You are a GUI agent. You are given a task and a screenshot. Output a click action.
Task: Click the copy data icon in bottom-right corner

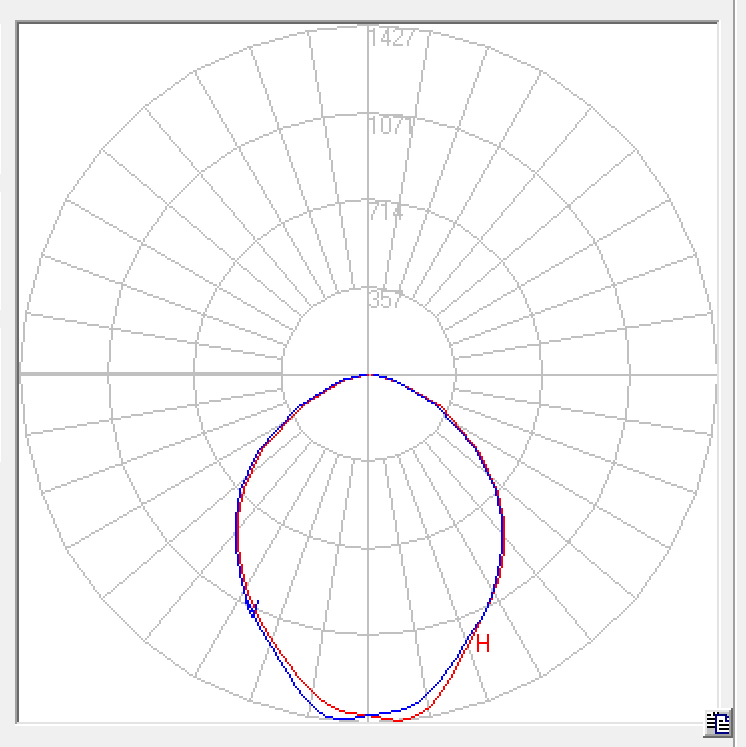(716, 724)
